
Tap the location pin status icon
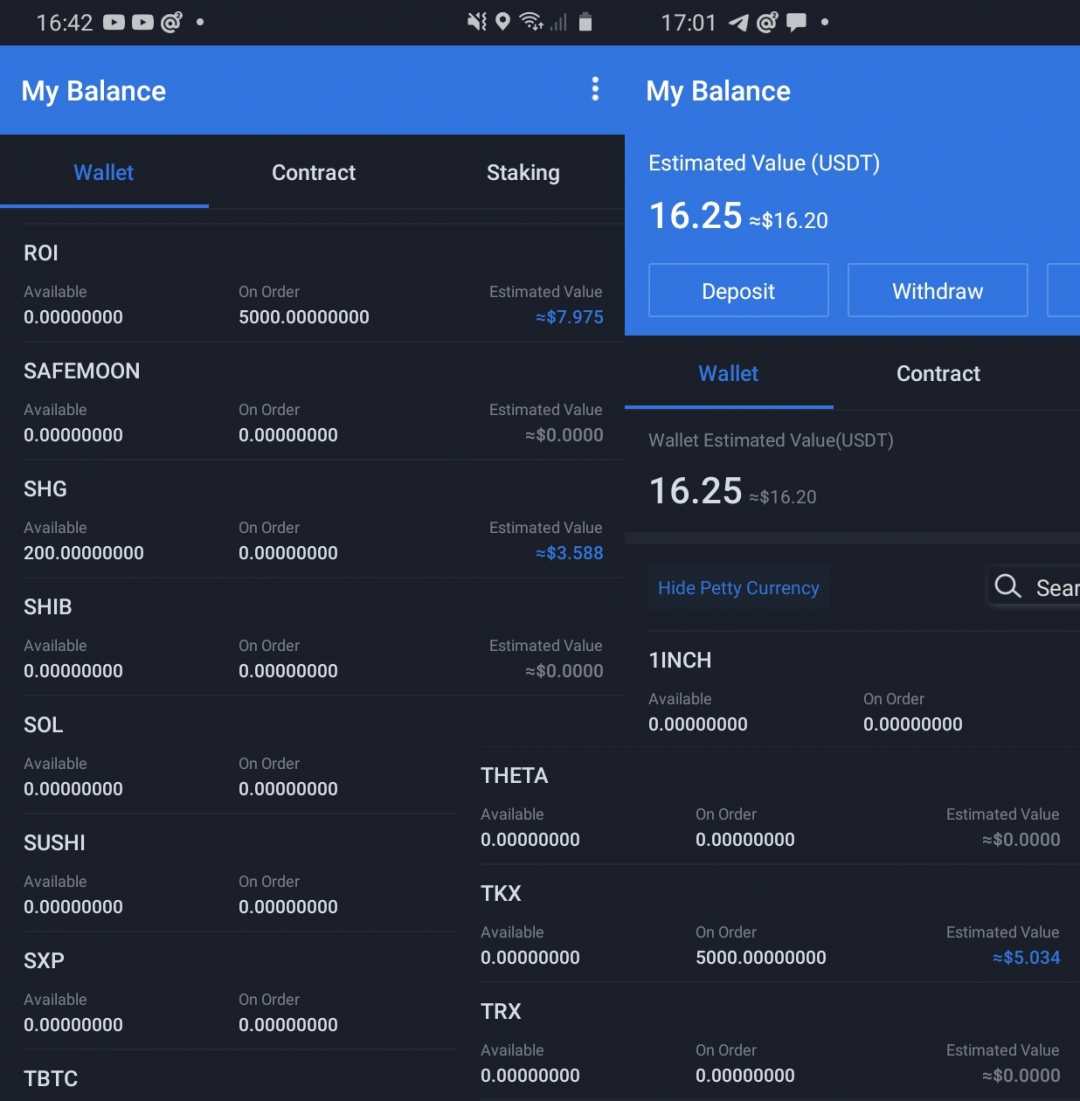pyautogui.click(x=503, y=22)
